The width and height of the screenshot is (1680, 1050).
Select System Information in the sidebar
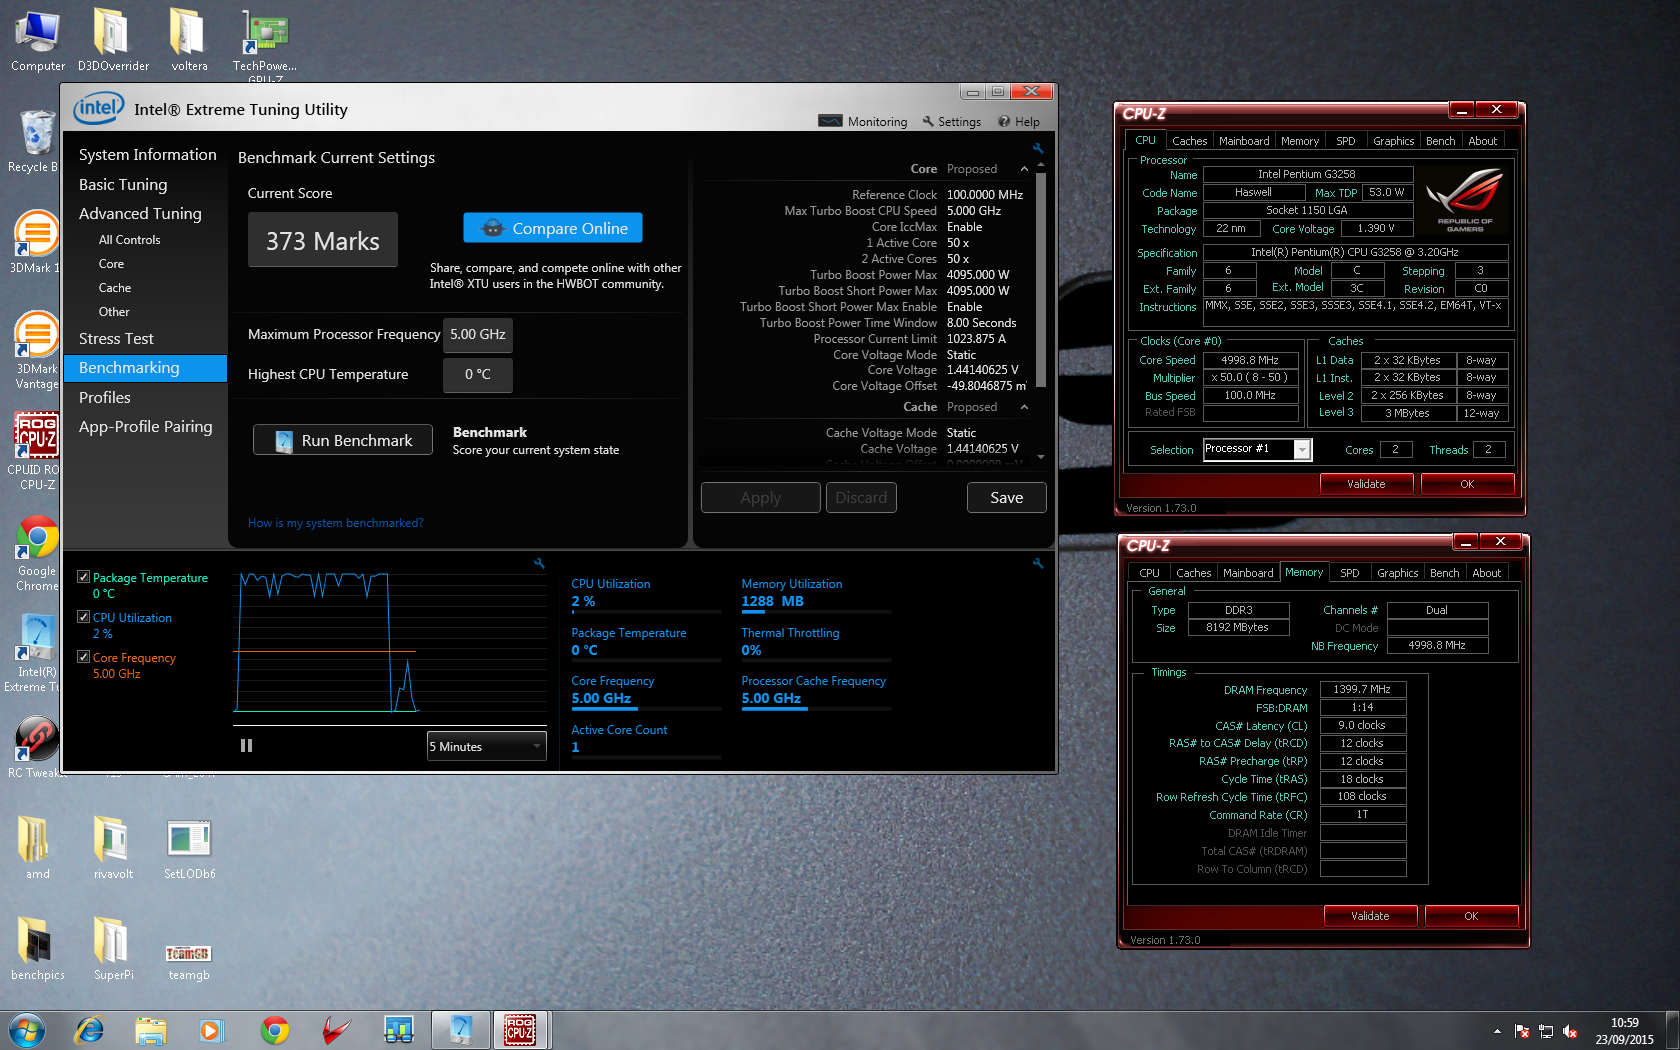point(147,155)
